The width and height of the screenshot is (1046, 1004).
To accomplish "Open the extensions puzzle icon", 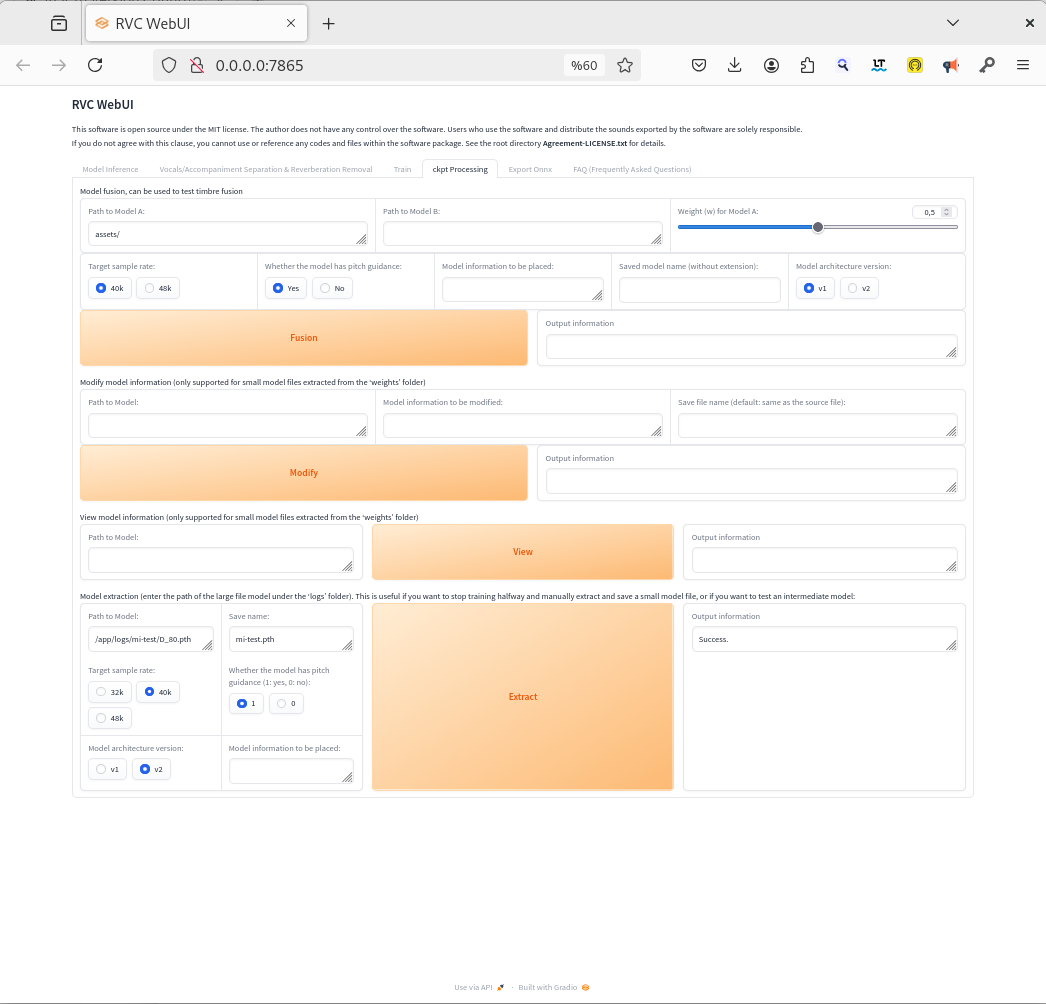I will [x=807, y=65].
